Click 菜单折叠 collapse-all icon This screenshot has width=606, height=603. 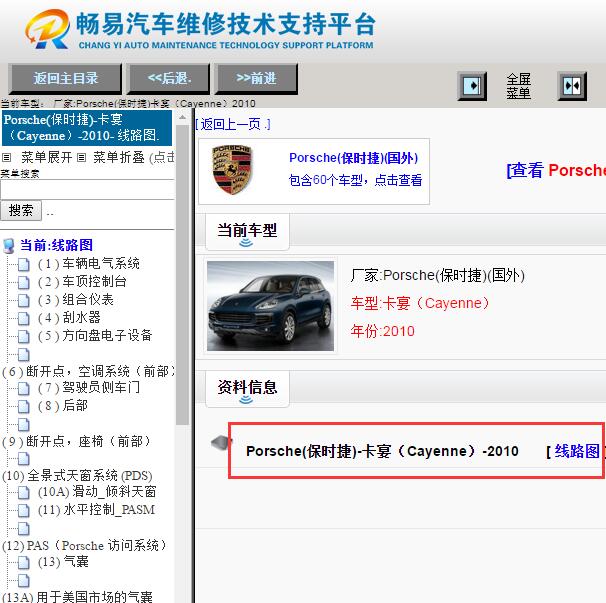coord(81,157)
